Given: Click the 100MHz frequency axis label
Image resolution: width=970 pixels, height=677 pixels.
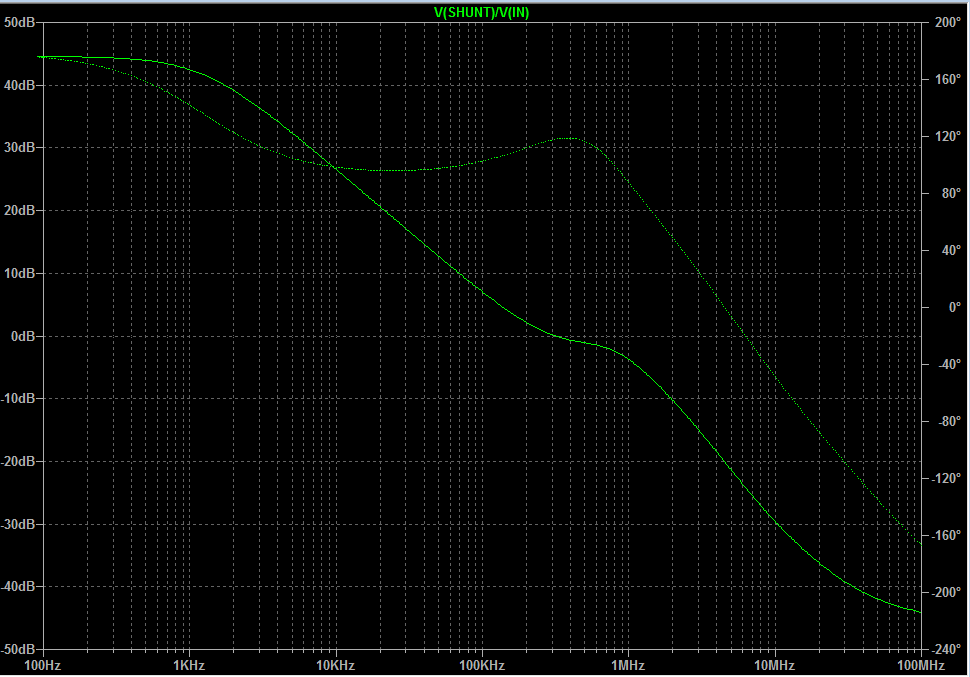Looking at the screenshot, I should tap(921, 666).
